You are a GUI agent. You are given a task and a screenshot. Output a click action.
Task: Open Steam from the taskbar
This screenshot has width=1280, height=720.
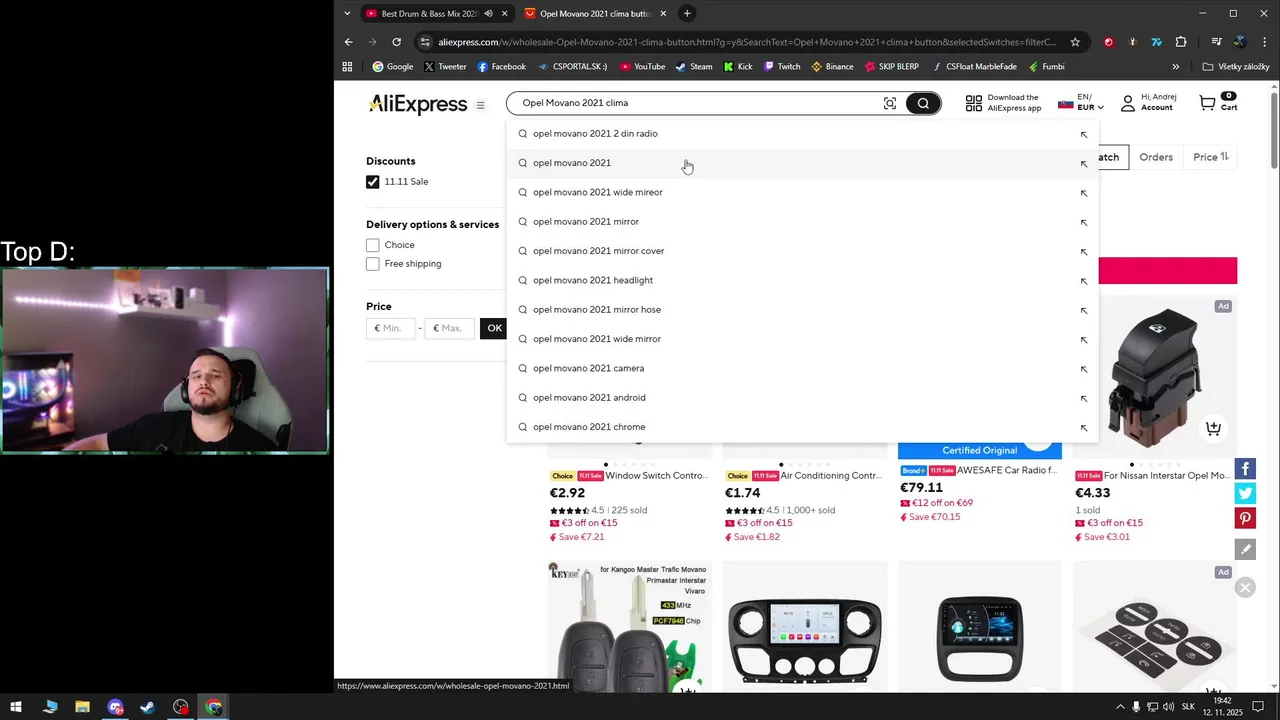(x=148, y=707)
